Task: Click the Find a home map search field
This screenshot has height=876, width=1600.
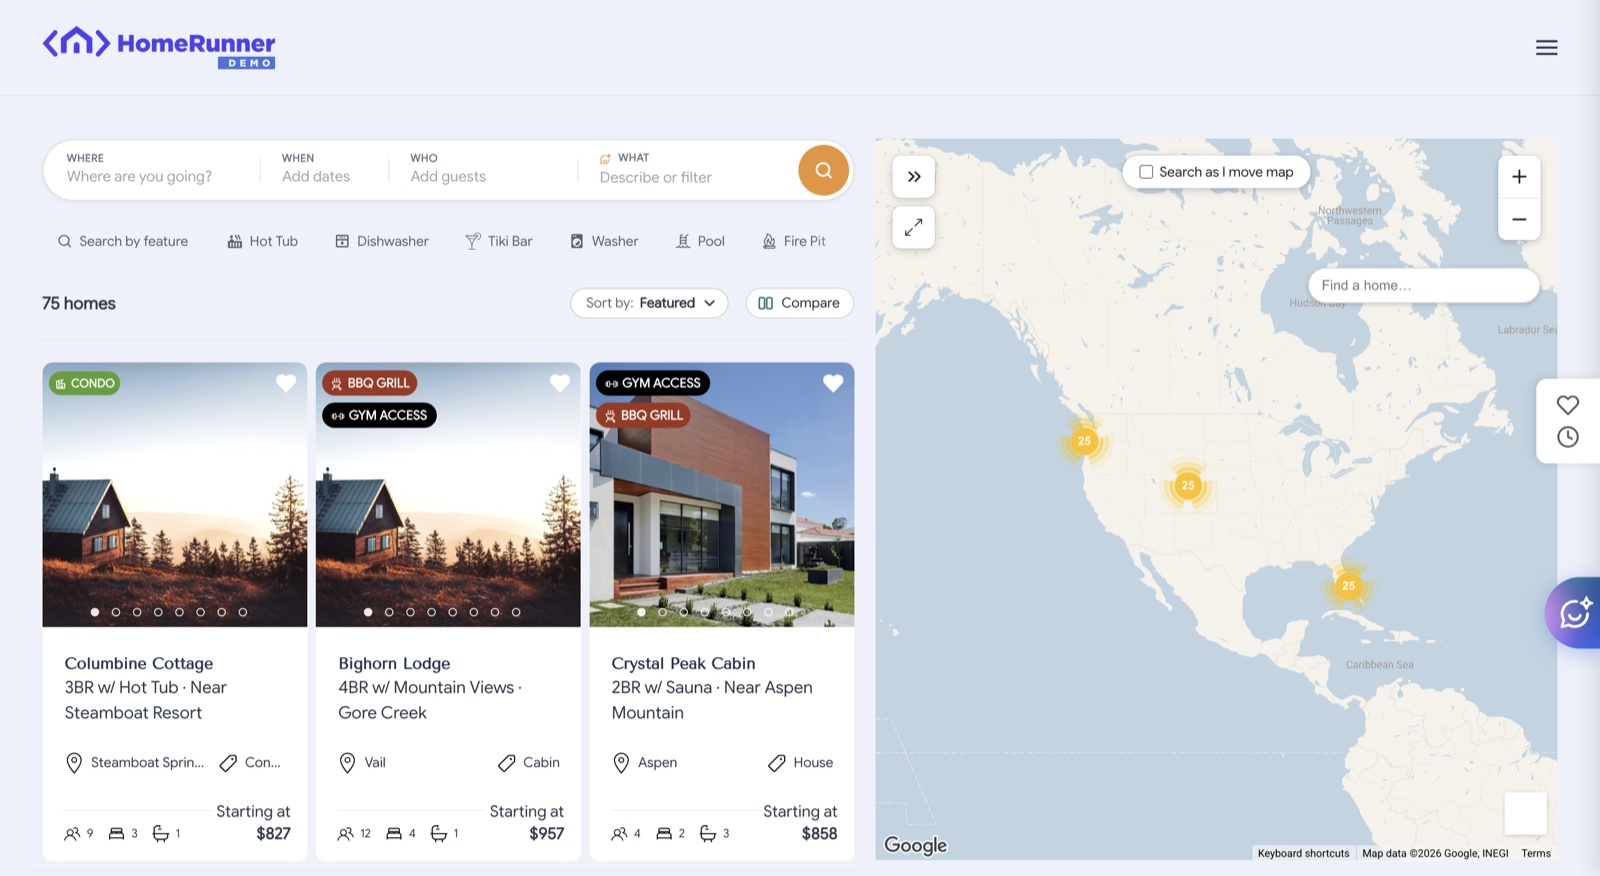Action: point(1423,285)
